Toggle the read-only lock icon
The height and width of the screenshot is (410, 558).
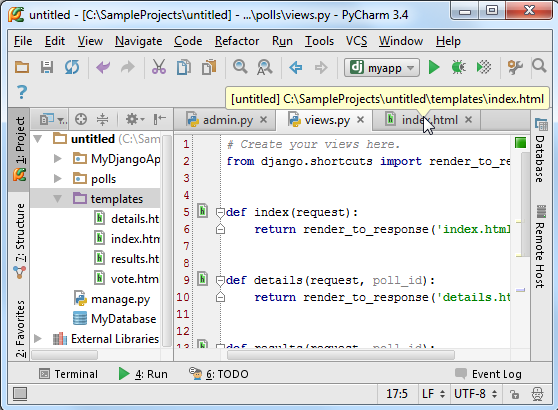pyautogui.click(x=514, y=394)
